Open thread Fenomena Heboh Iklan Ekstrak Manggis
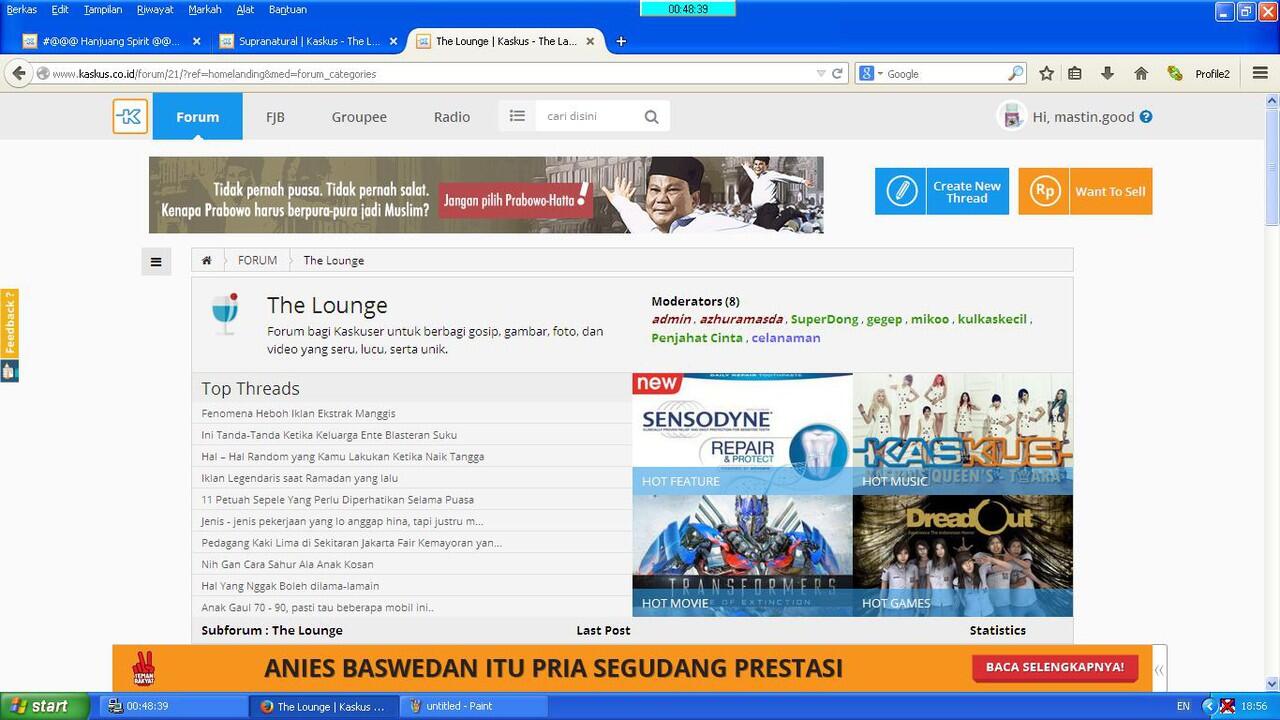The height and width of the screenshot is (720, 1280). pos(298,413)
